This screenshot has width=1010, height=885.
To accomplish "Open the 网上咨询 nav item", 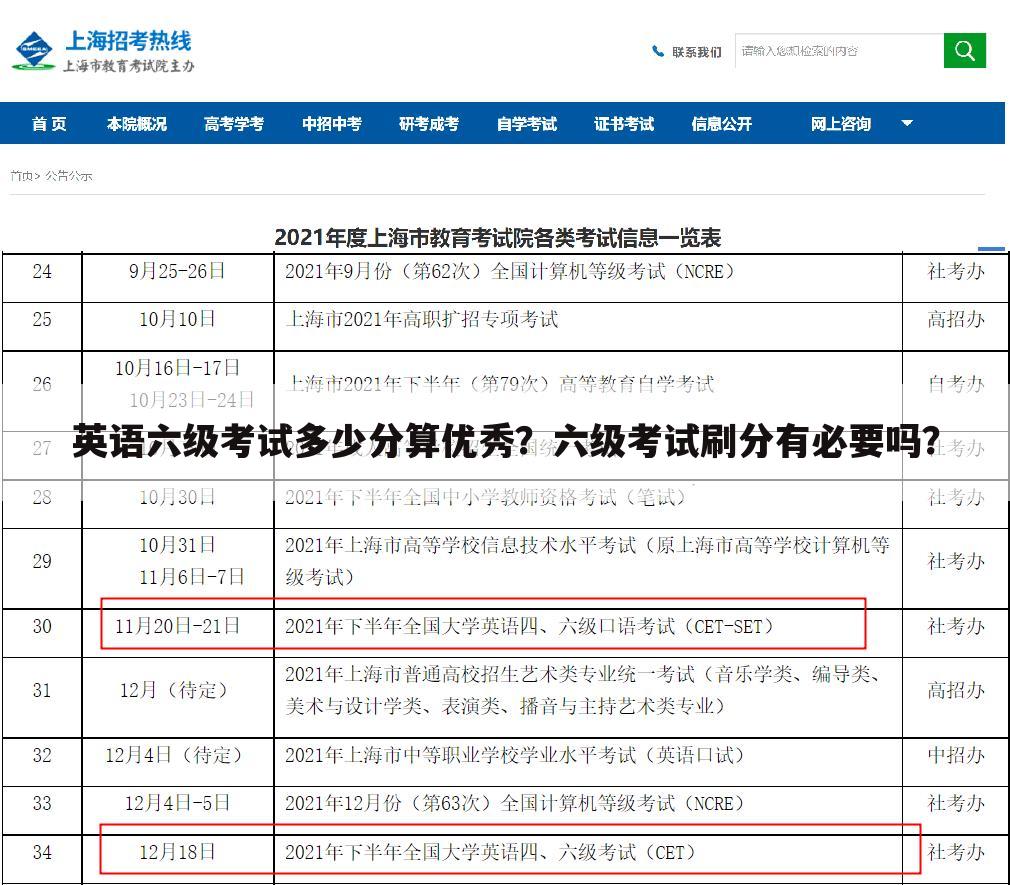I will 841,123.
